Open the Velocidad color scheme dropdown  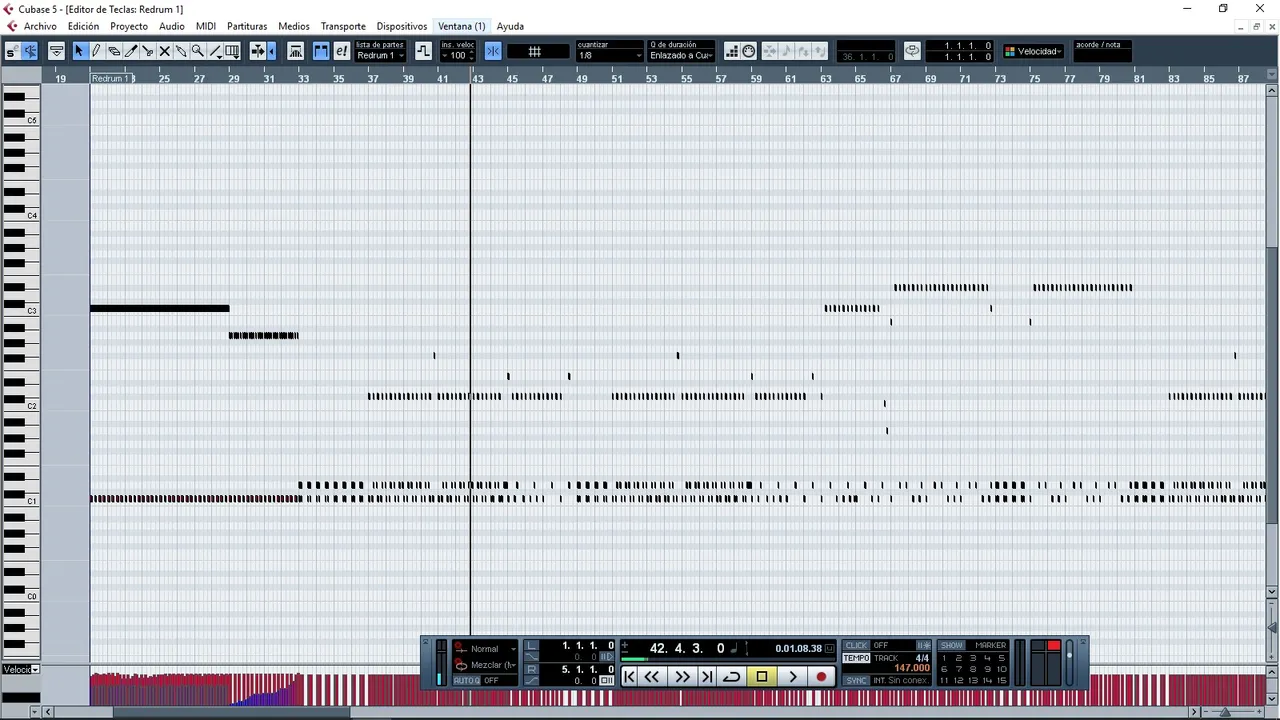pyautogui.click(x=1033, y=51)
